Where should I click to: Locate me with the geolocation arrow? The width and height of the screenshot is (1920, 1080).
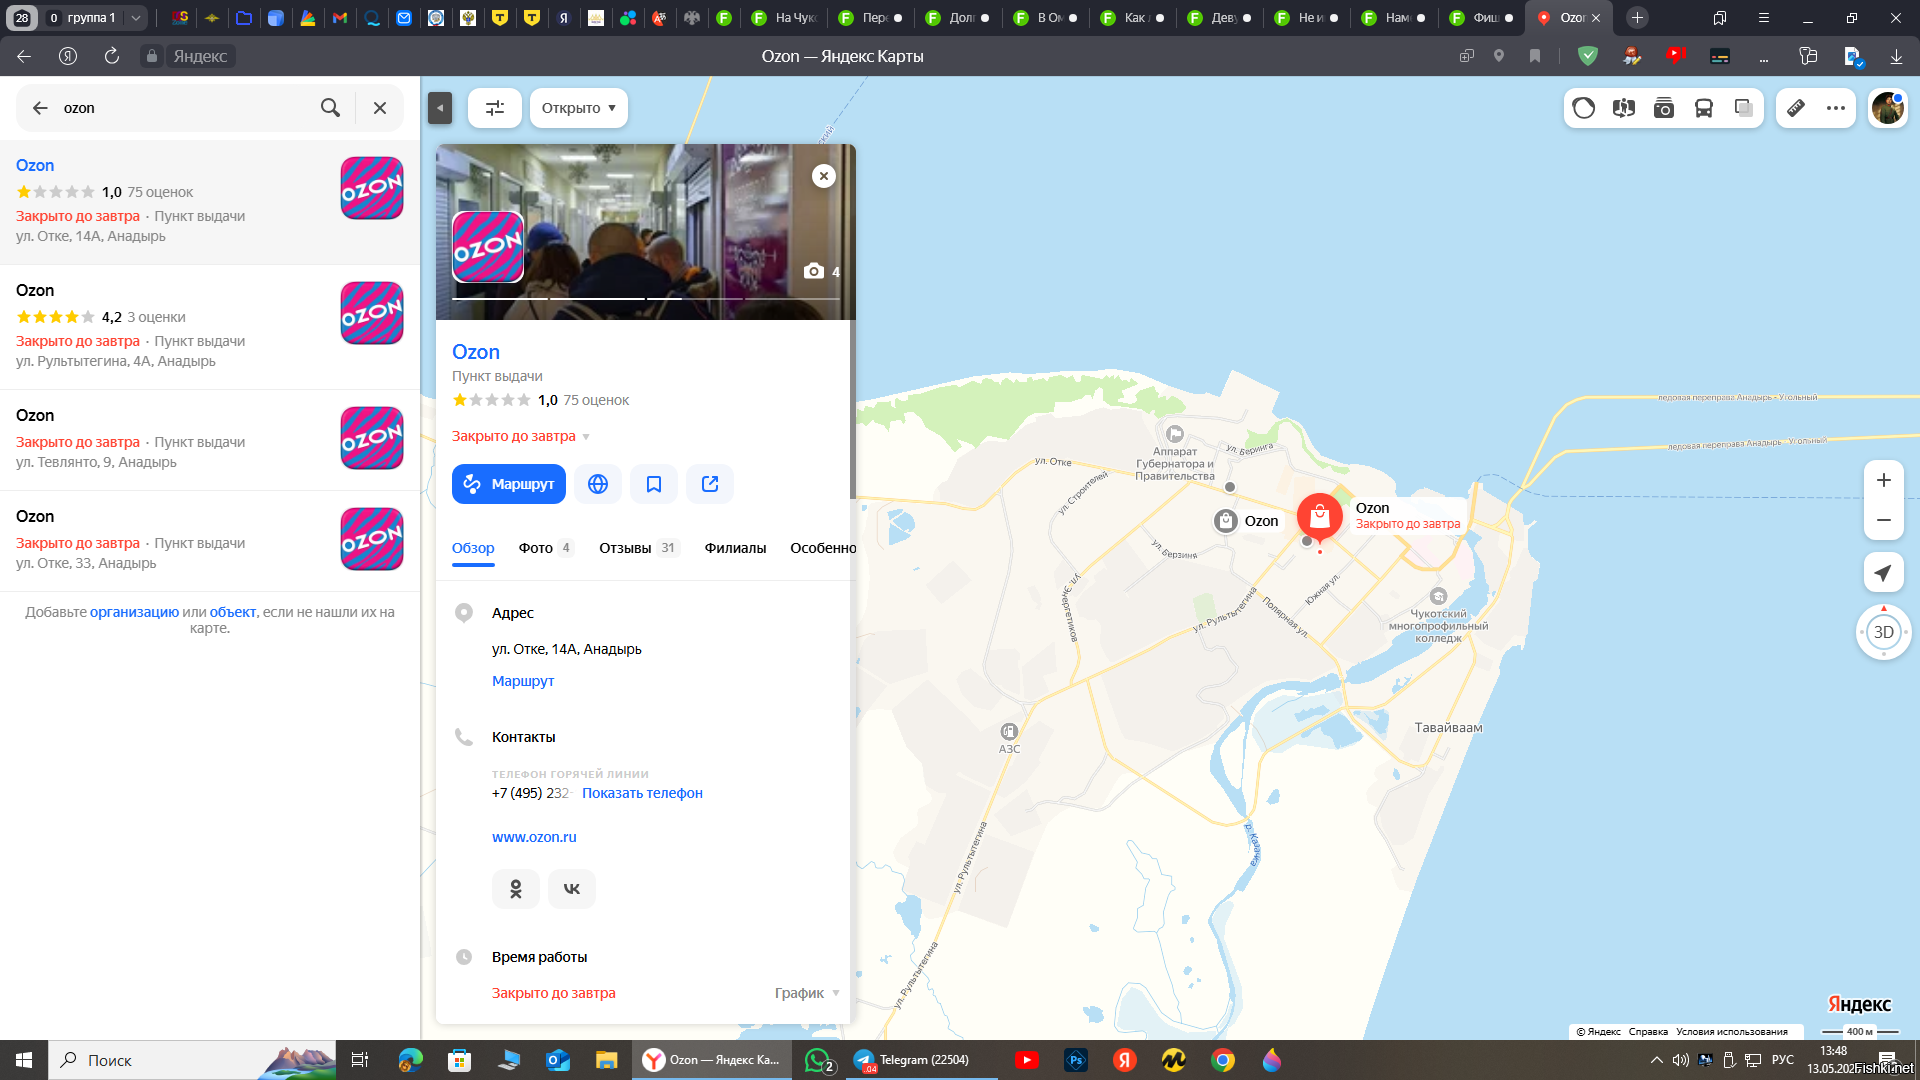1884,572
